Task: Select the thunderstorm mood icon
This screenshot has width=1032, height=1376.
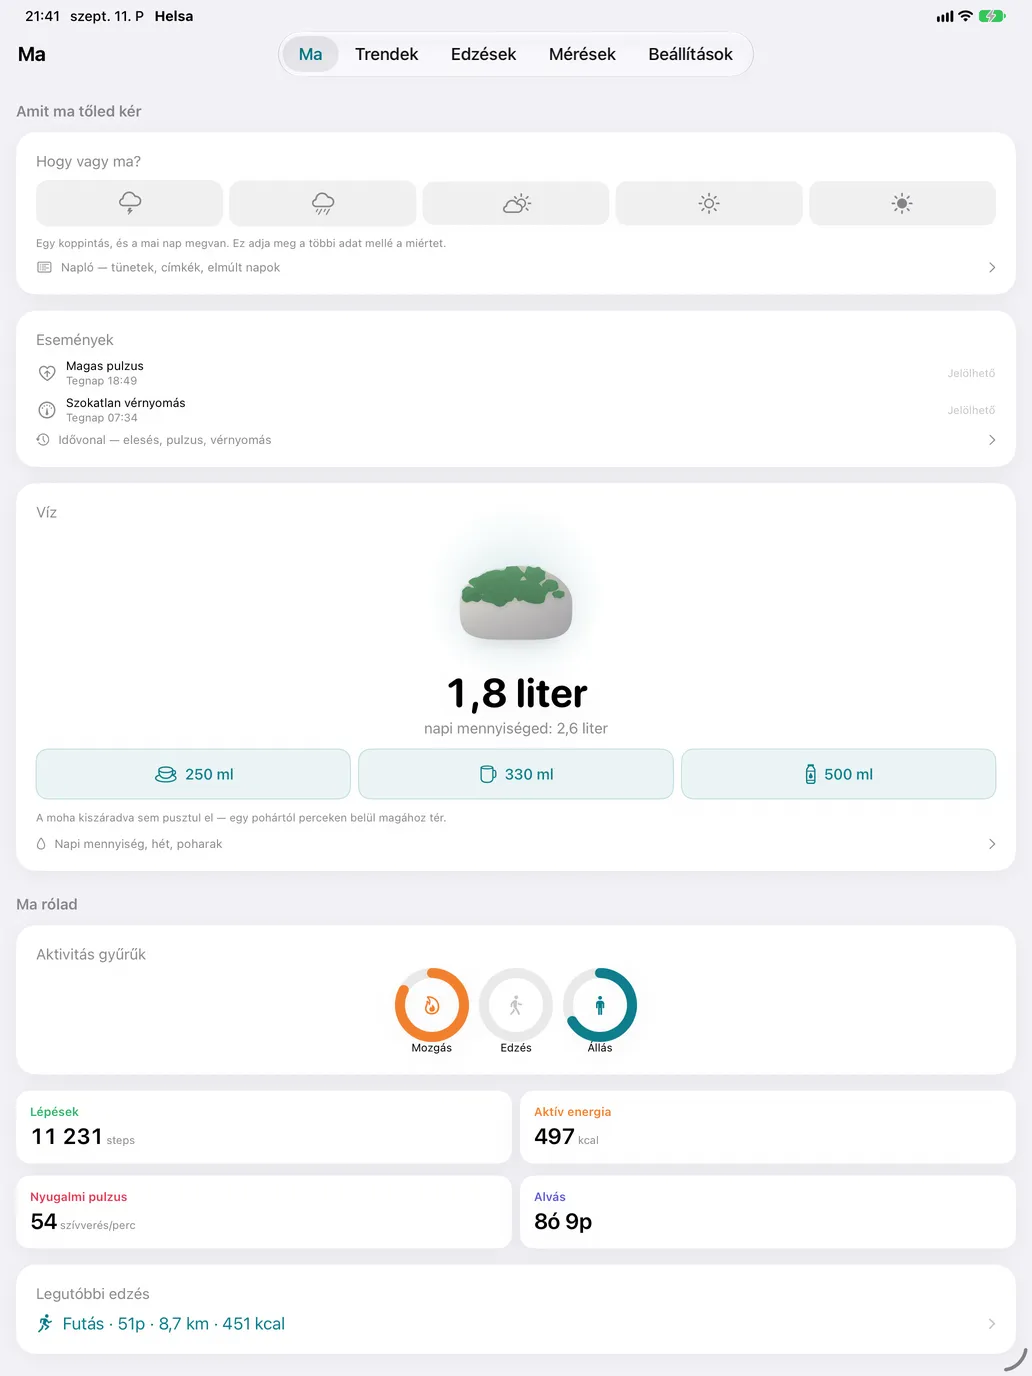Action: click(129, 203)
